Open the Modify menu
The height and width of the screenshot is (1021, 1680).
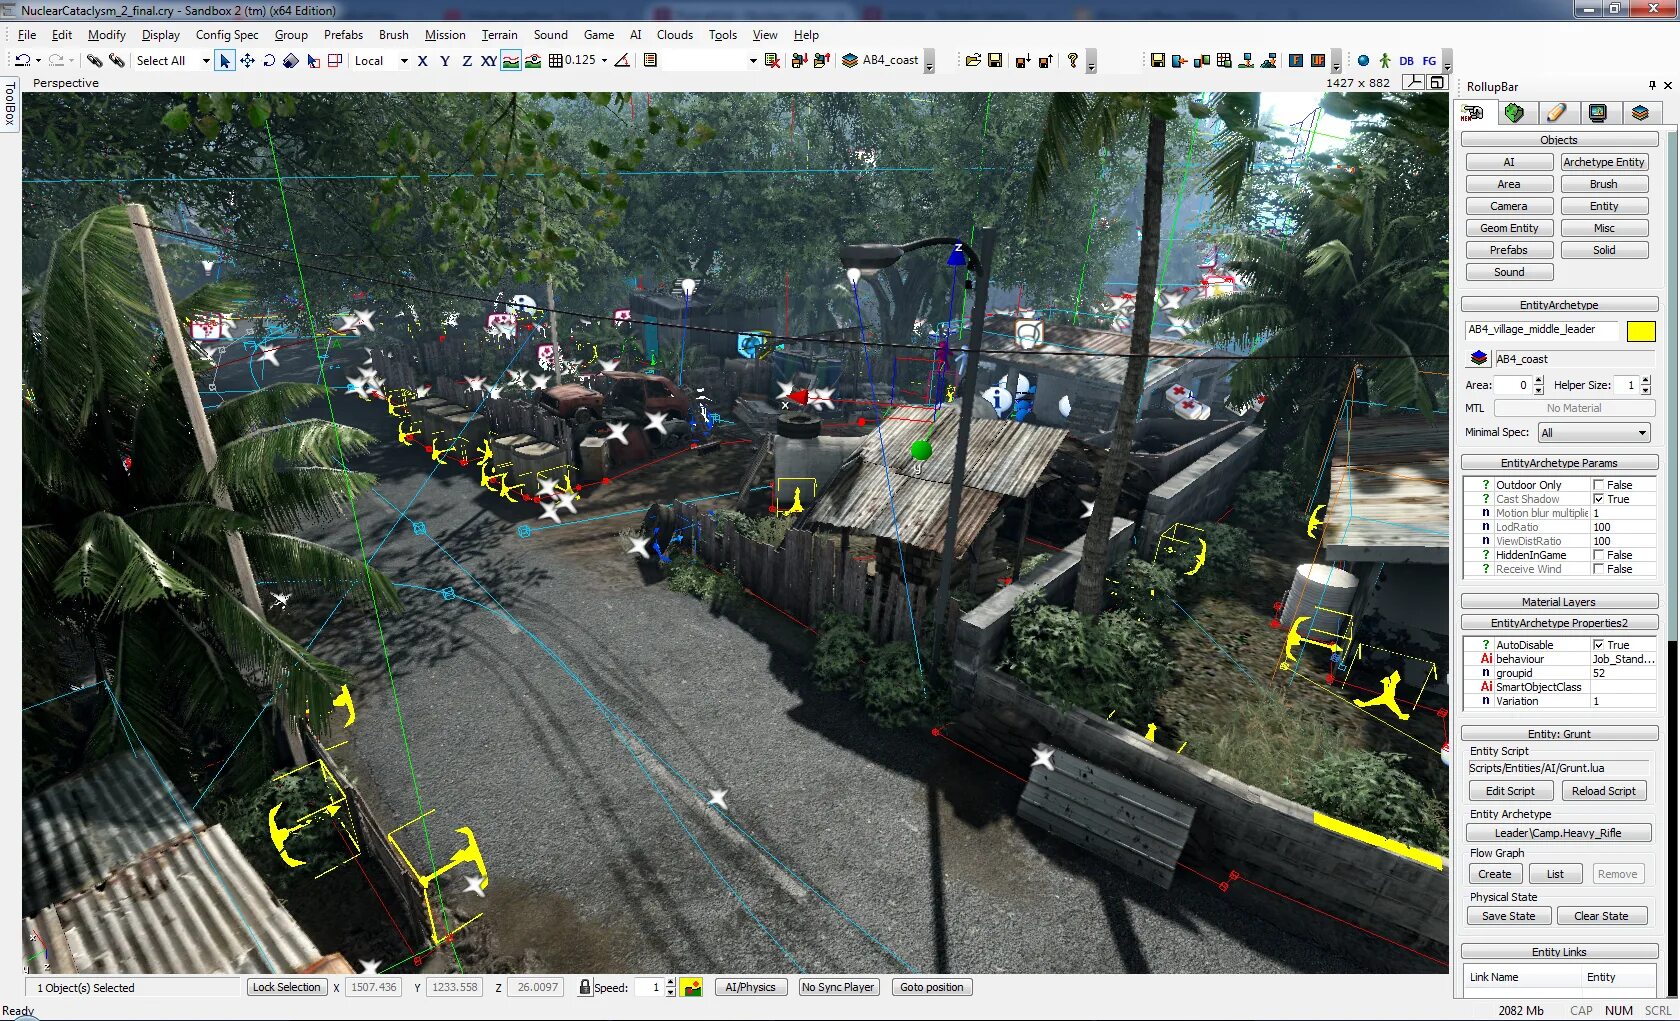[x=107, y=35]
